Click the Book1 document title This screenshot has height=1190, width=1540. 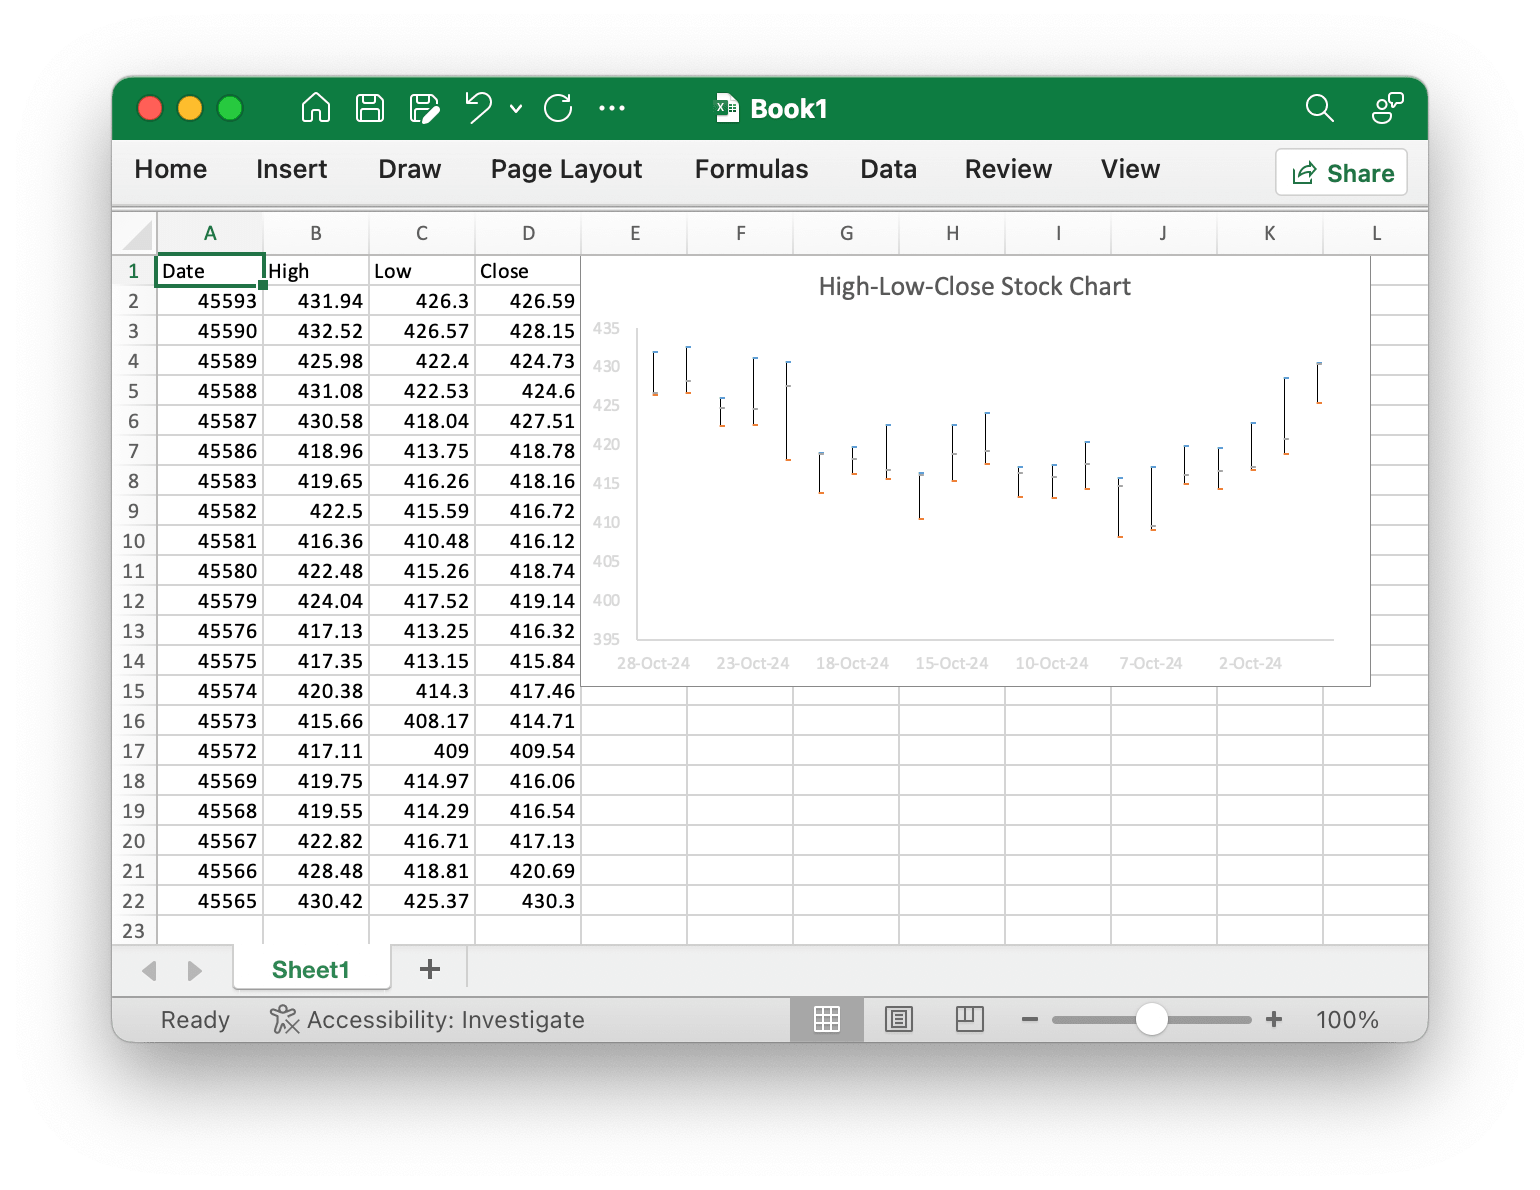click(789, 109)
